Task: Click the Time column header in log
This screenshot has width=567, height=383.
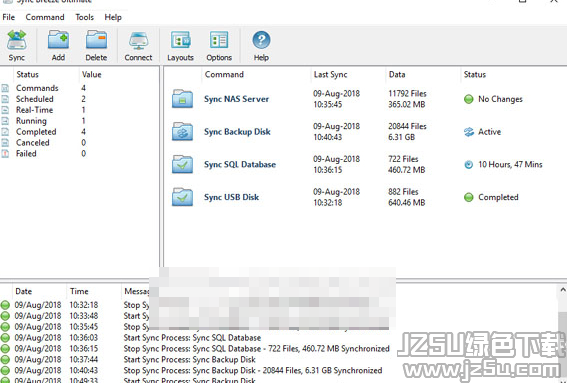Action: tap(79, 291)
